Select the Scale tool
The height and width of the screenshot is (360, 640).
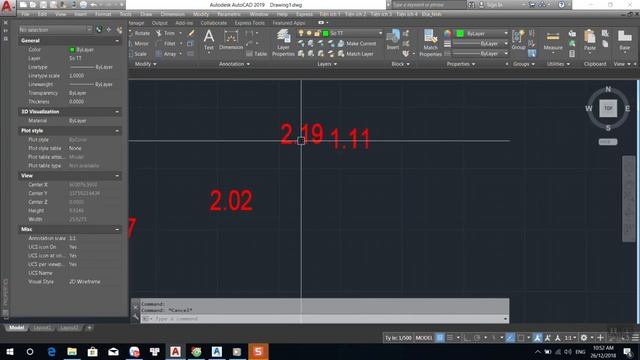(x=138, y=53)
